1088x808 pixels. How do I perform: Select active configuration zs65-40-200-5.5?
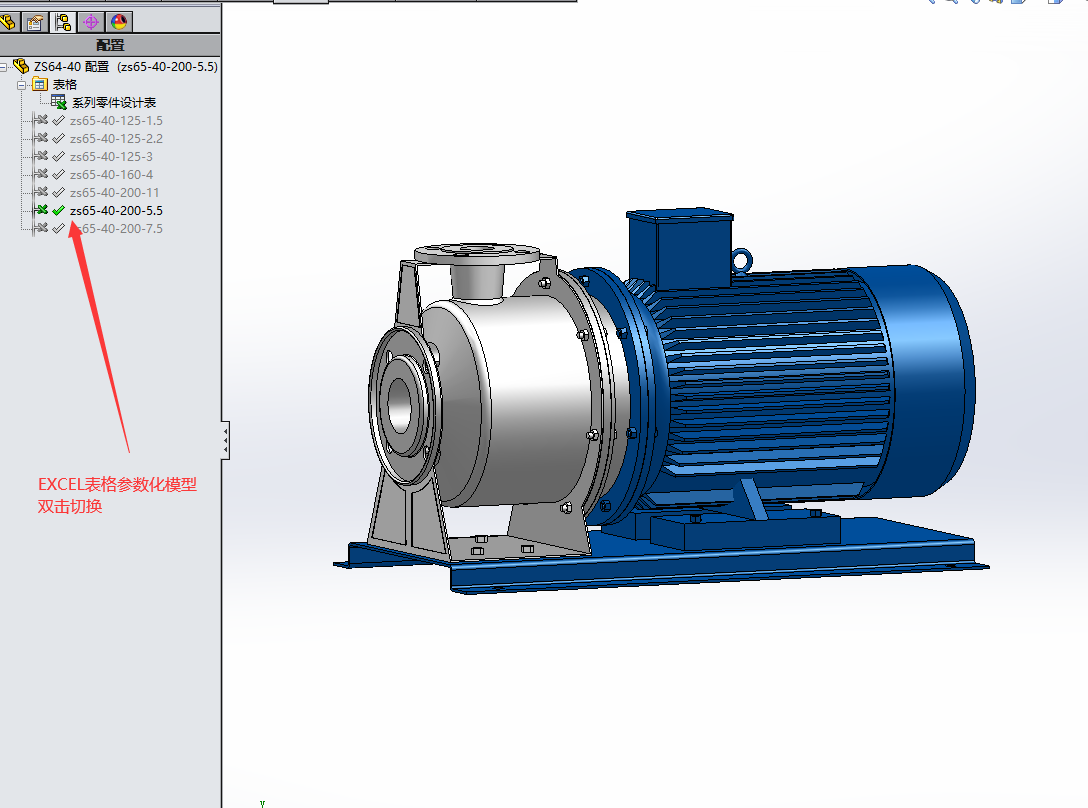116,210
